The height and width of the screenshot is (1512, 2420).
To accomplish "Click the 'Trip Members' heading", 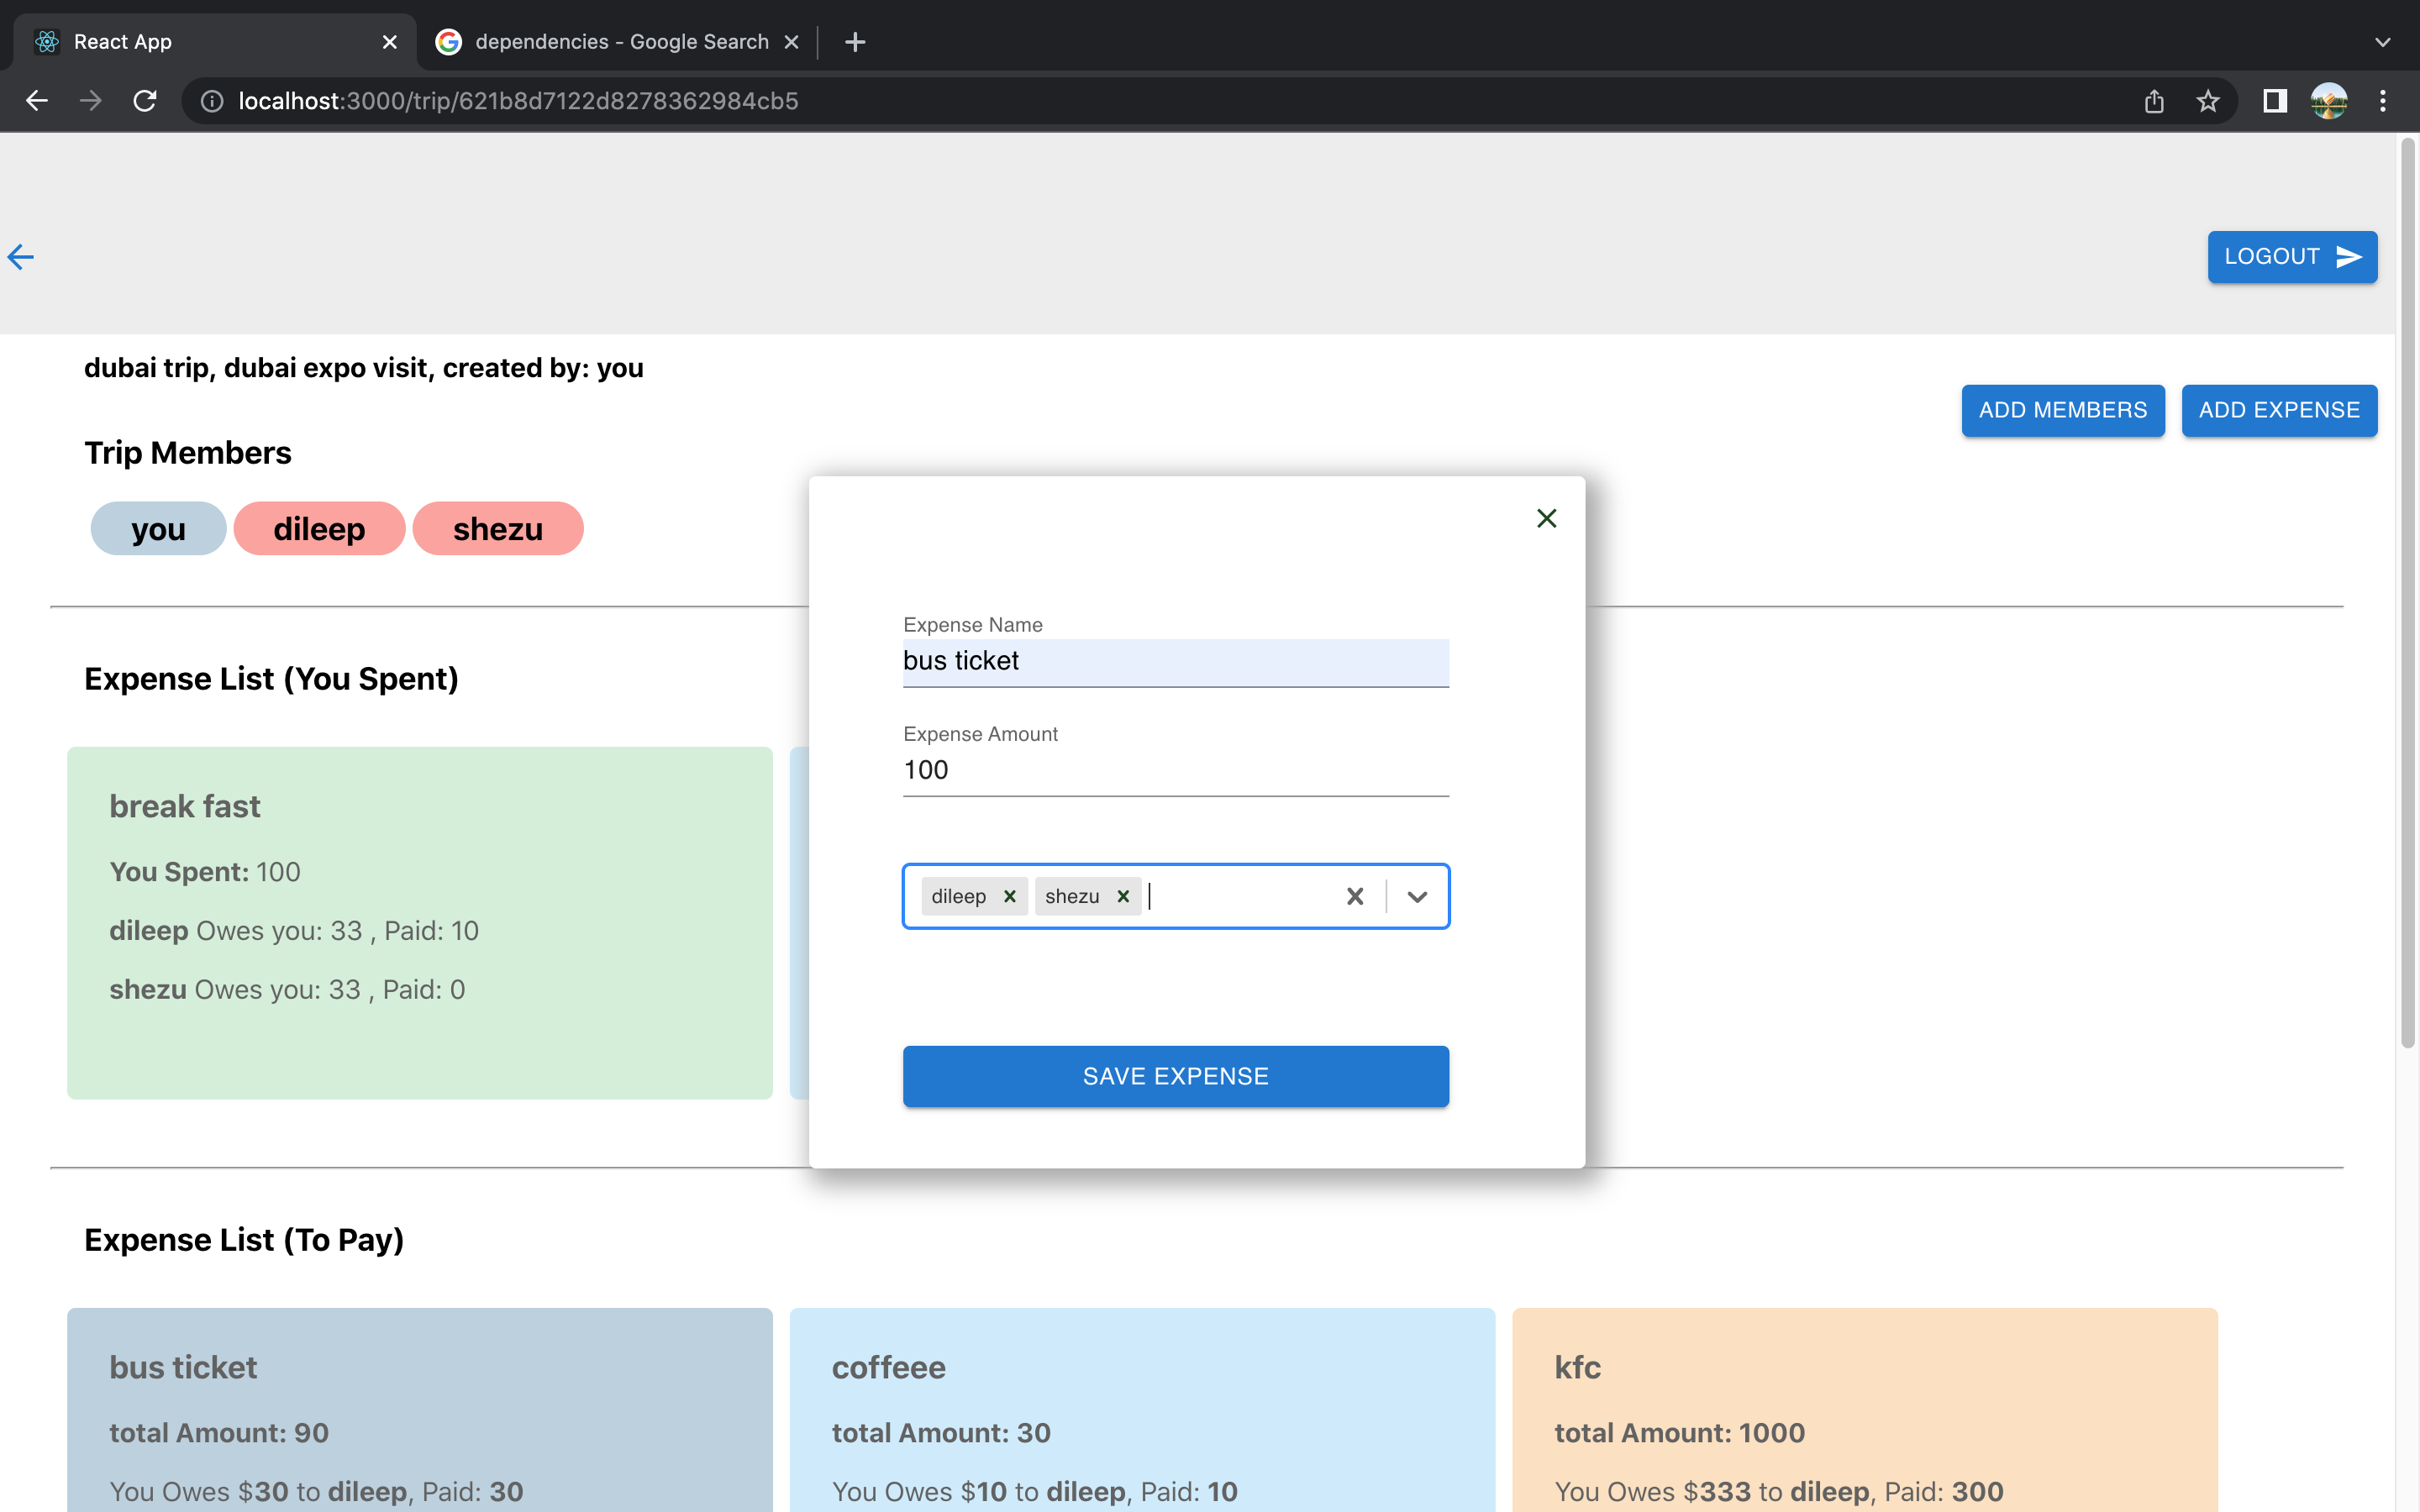I will pos(188,453).
